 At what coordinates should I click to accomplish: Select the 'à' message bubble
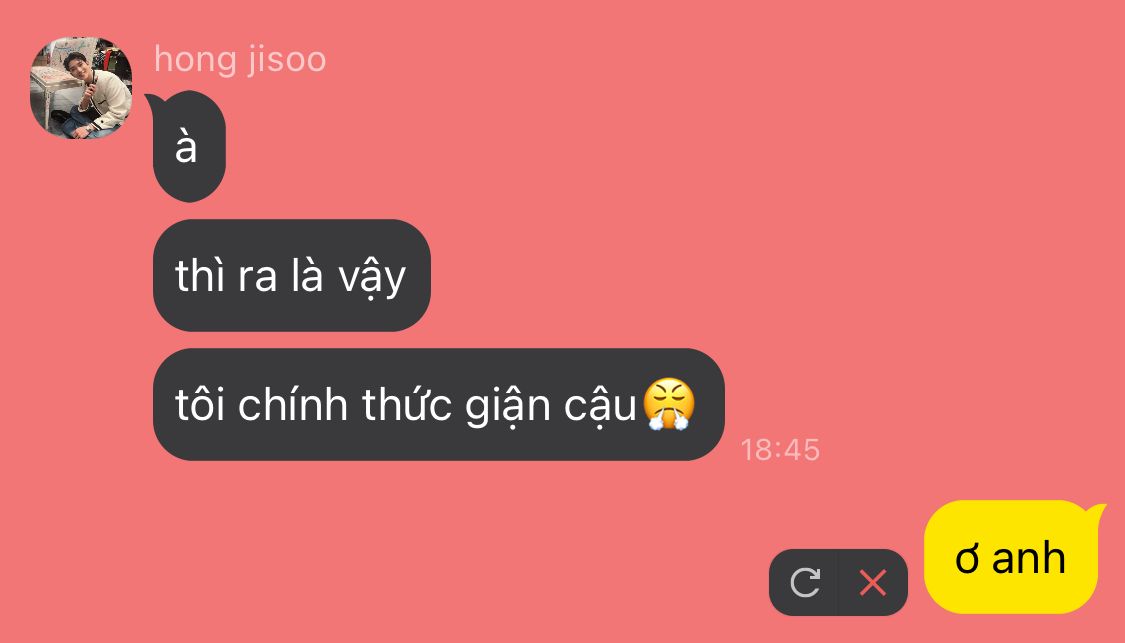point(189,146)
